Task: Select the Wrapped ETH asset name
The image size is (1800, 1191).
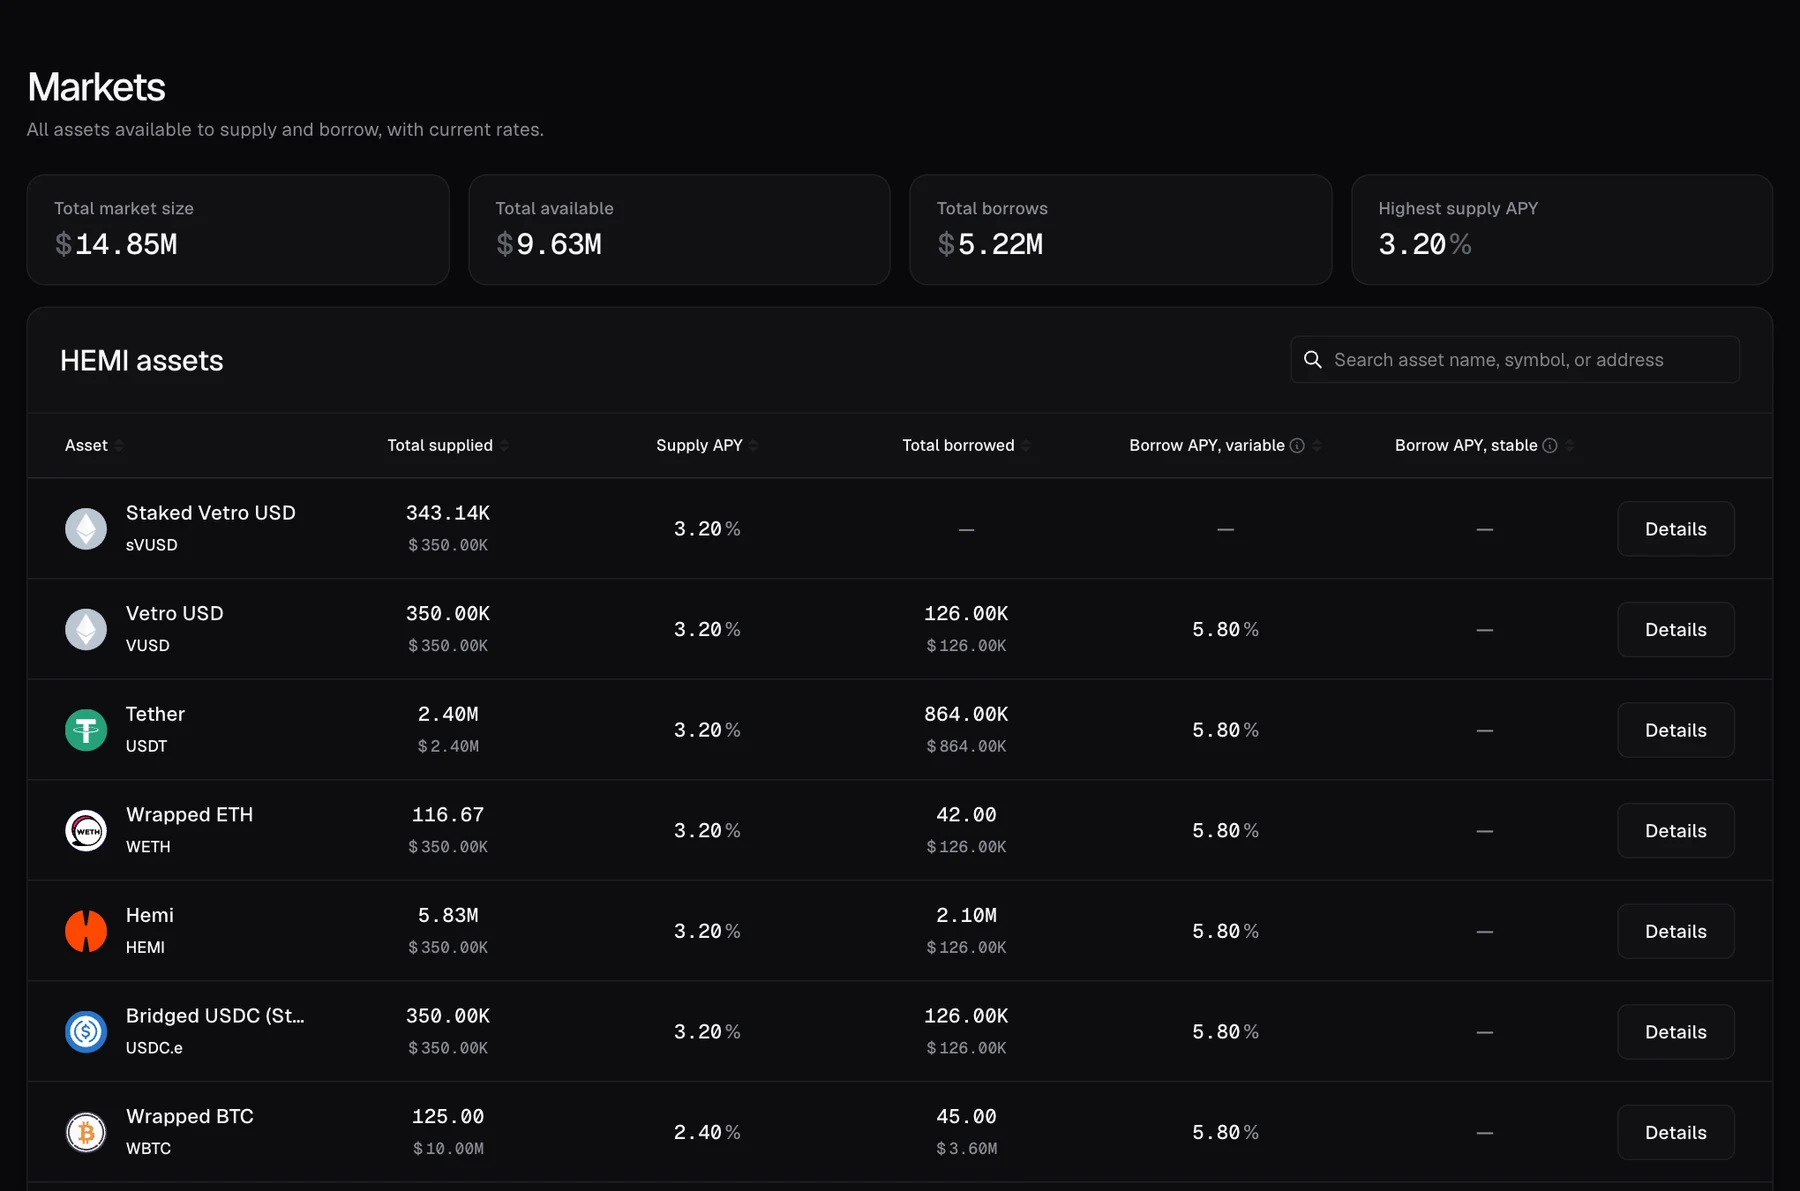Action: (x=189, y=815)
